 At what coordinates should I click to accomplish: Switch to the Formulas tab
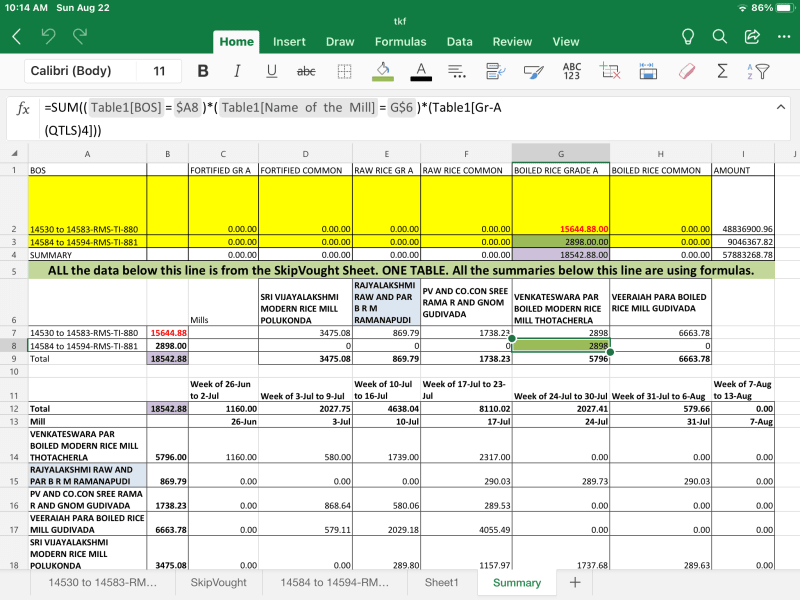click(401, 42)
